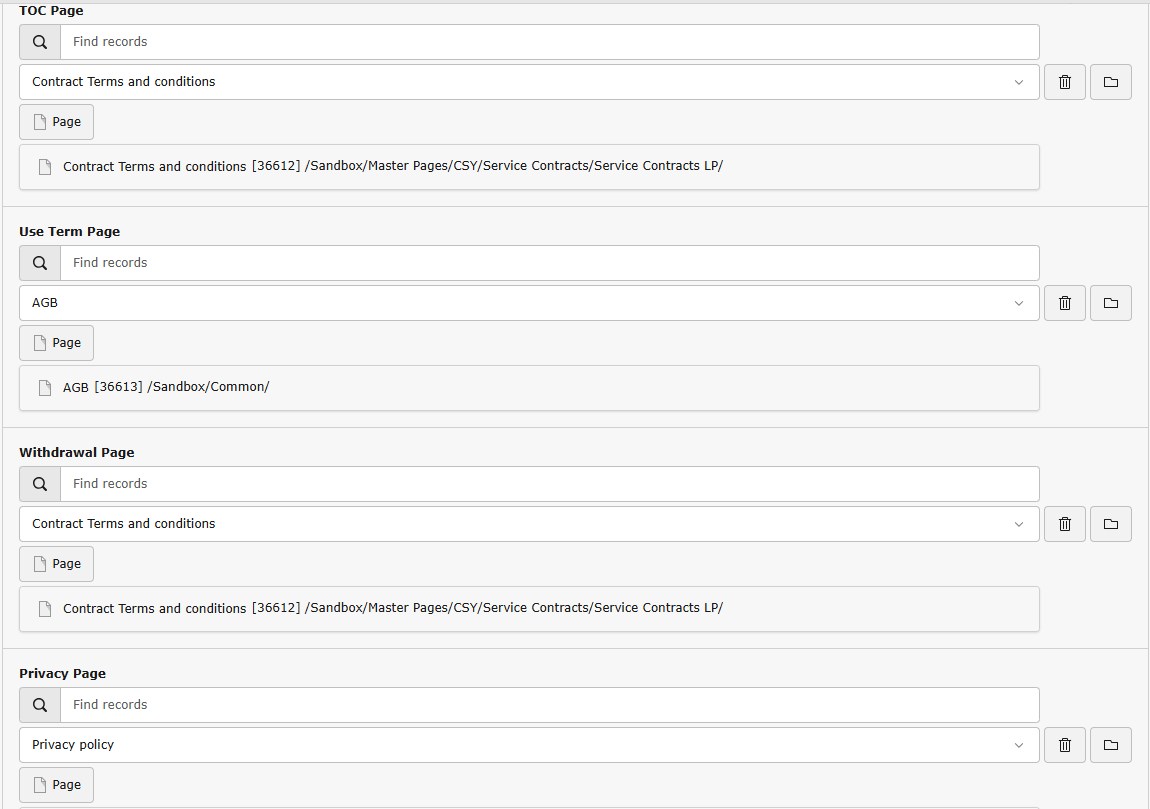Open the folder browser for Withdrawal Page
1150x809 pixels.
[x=1110, y=524]
